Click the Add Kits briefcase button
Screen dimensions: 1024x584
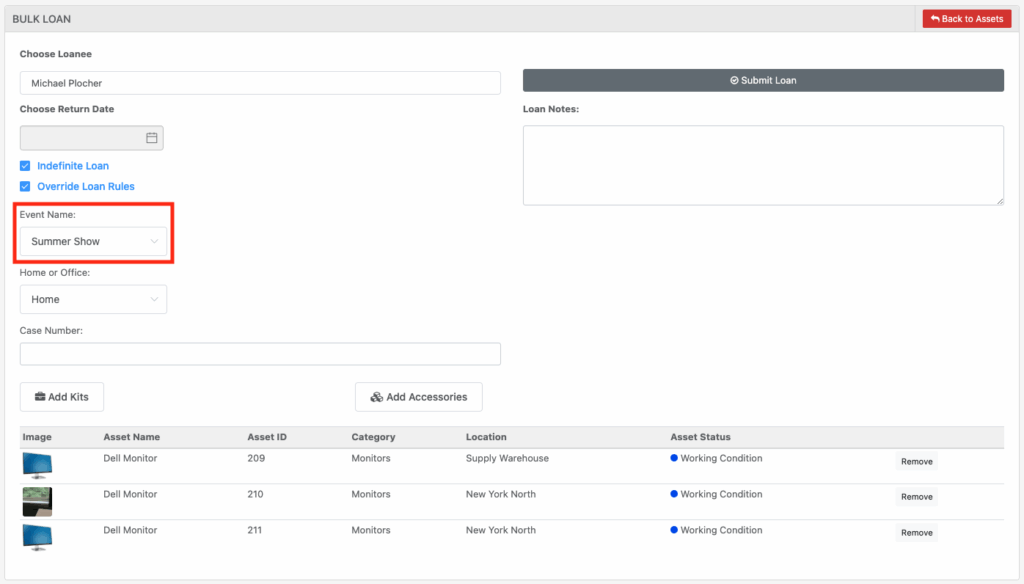pyautogui.click(x=62, y=397)
